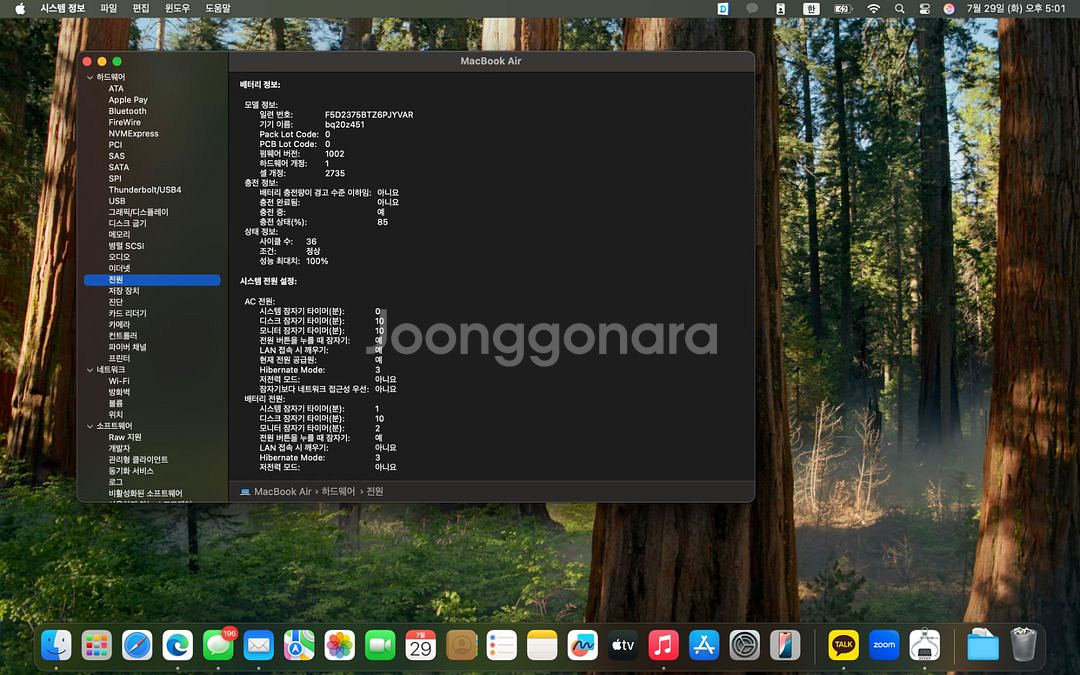1080x675 pixels.
Task: Open Contacts app in the Dock
Action: click(x=461, y=645)
